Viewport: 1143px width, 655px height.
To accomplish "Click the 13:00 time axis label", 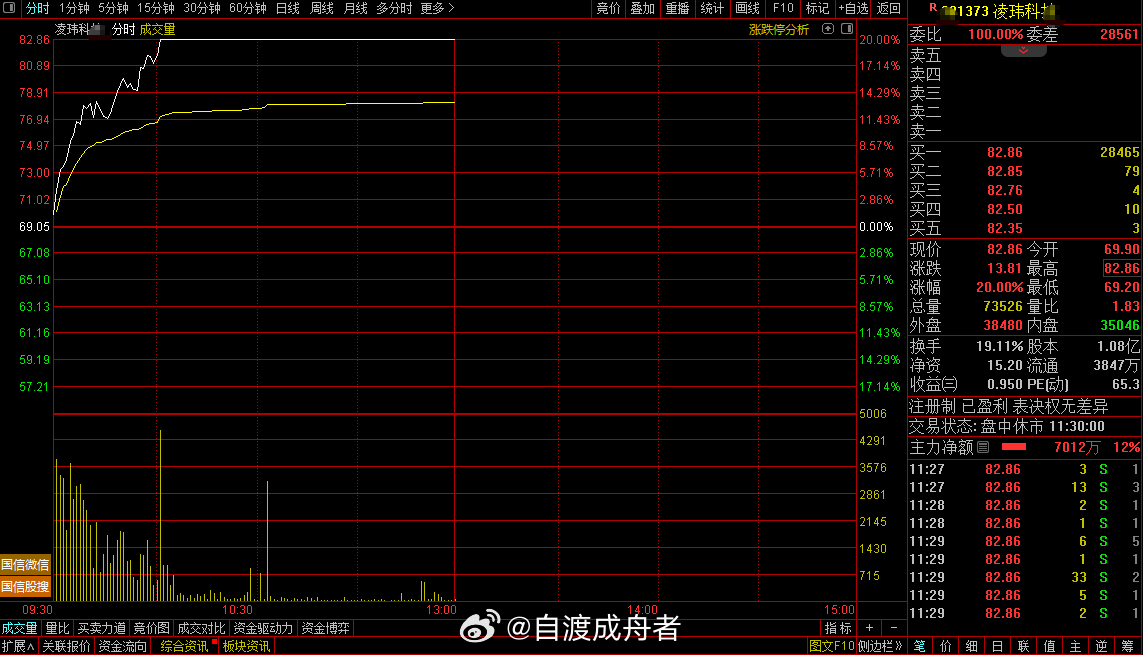I will (x=441, y=610).
